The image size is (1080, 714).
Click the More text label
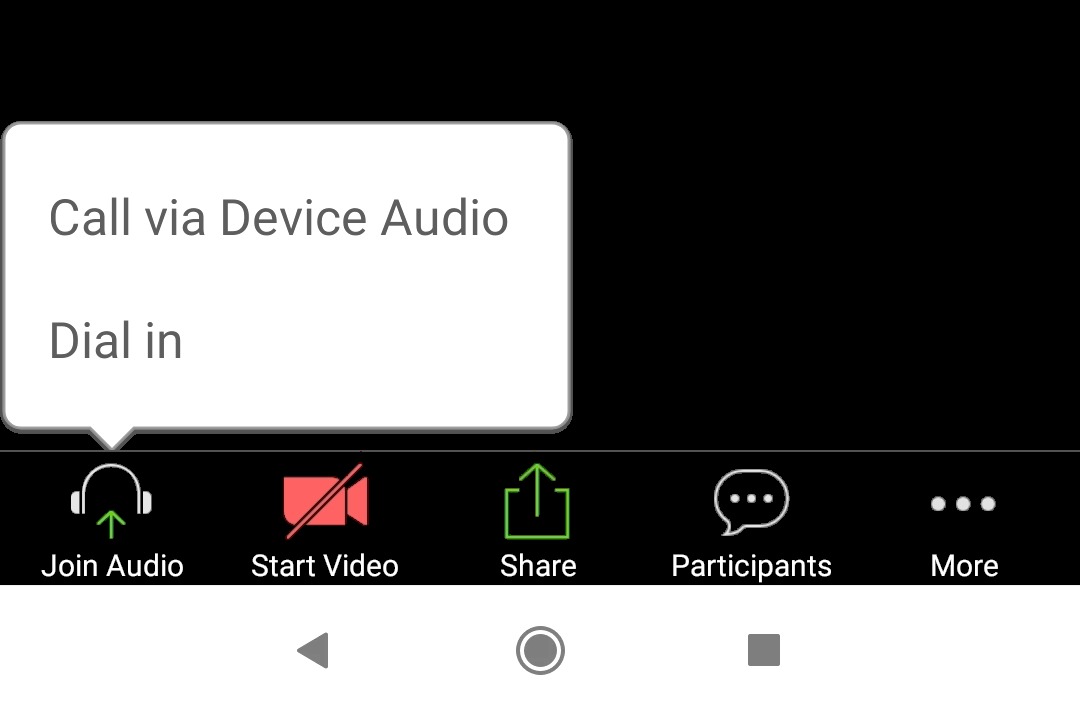[964, 566]
